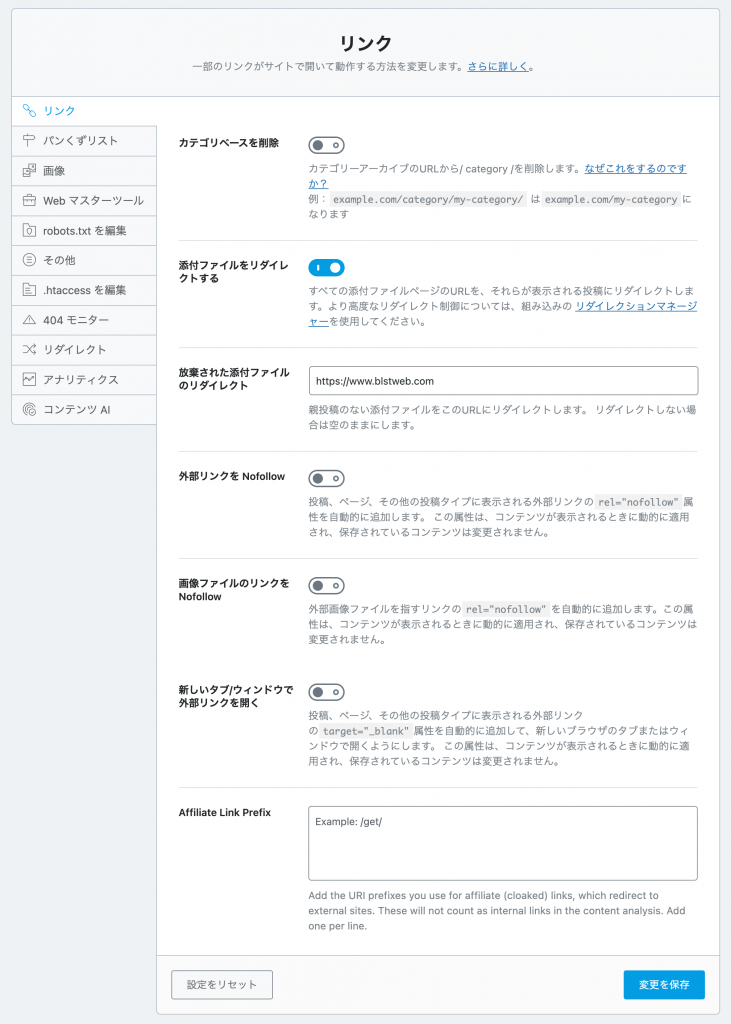Follow the さらに詳しく link
The height and width of the screenshot is (1024, 731).
(x=498, y=67)
